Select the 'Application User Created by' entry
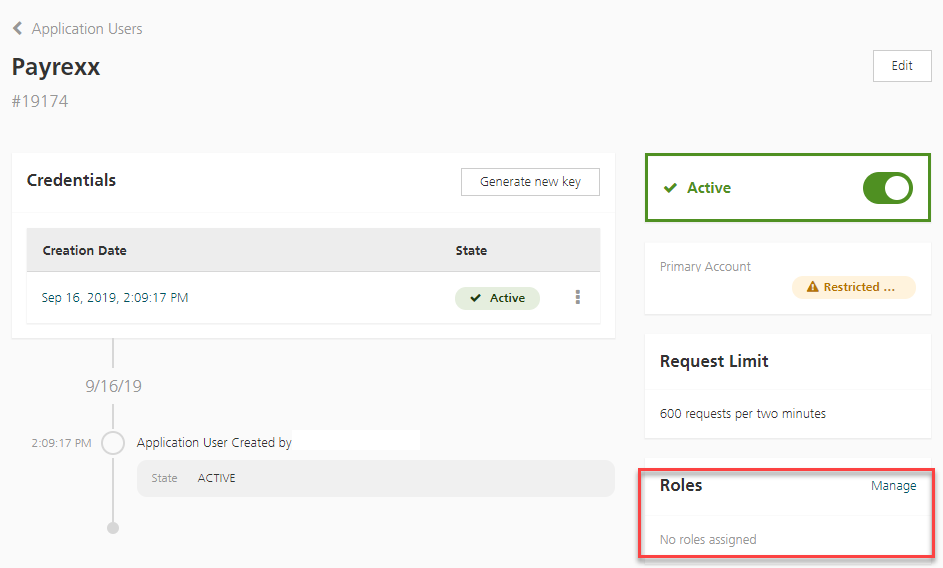Image resolution: width=943 pixels, height=568 pixels. pos(214,443)
